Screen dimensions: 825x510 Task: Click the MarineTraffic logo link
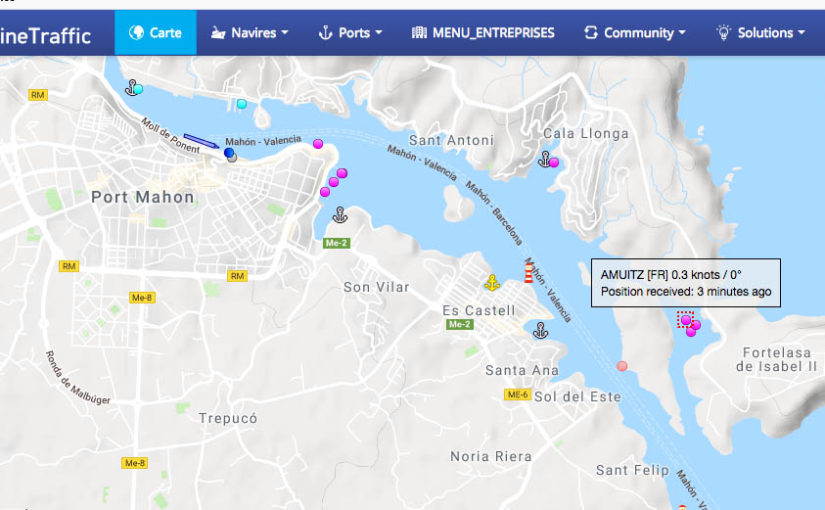pos(45,36)
